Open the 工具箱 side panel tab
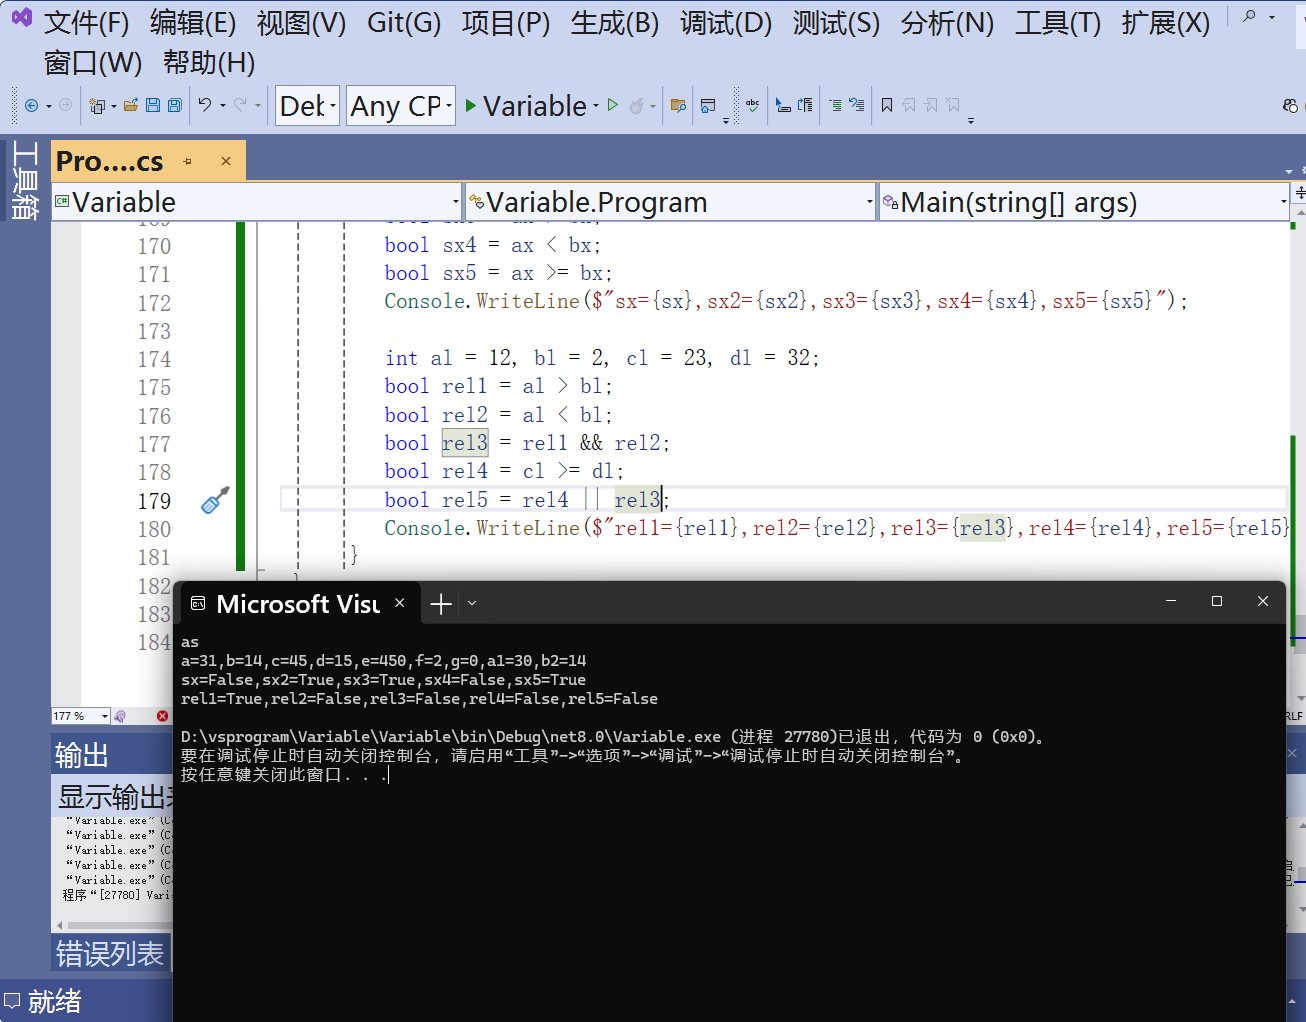The width and height of the screenshot is (1306, 1022). [24, 180]
